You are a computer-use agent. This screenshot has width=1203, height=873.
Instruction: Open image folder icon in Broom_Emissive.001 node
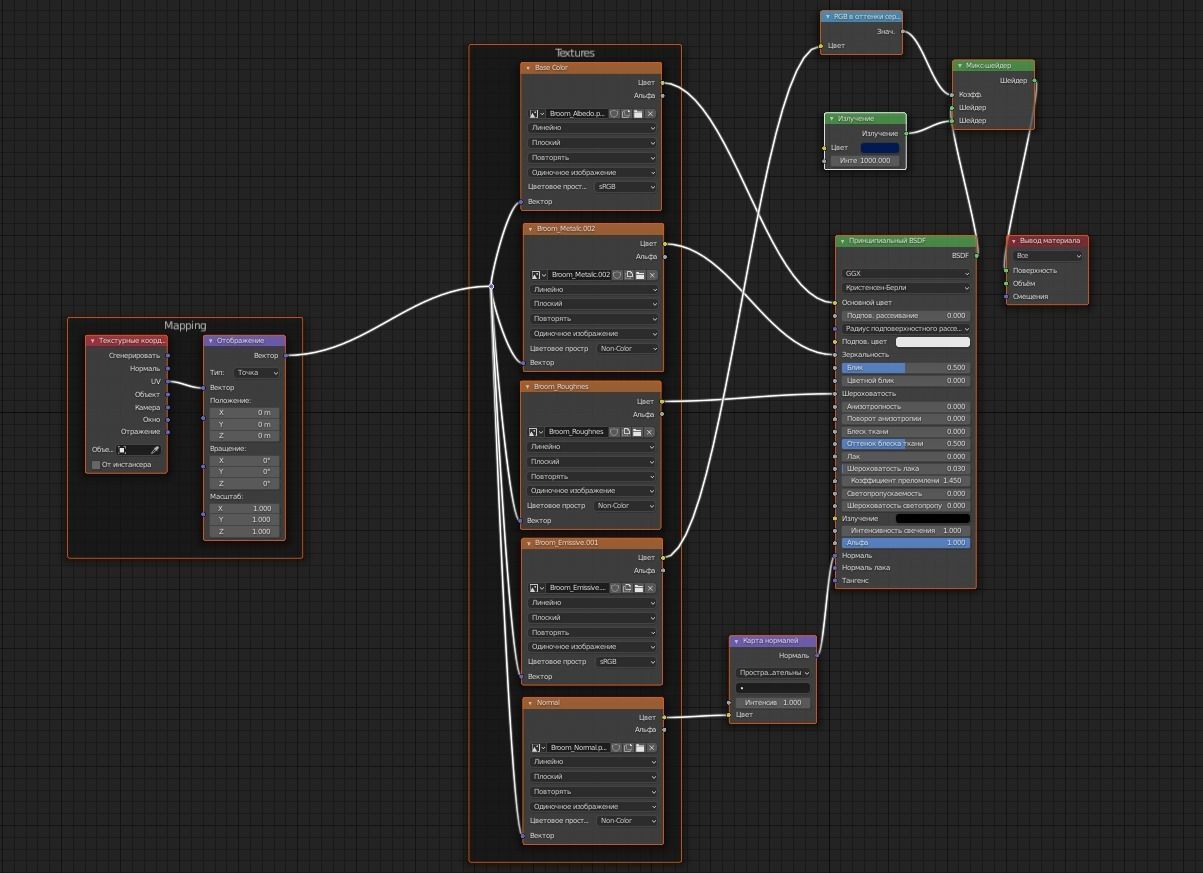pyautogui.click(x=638, y=588)
